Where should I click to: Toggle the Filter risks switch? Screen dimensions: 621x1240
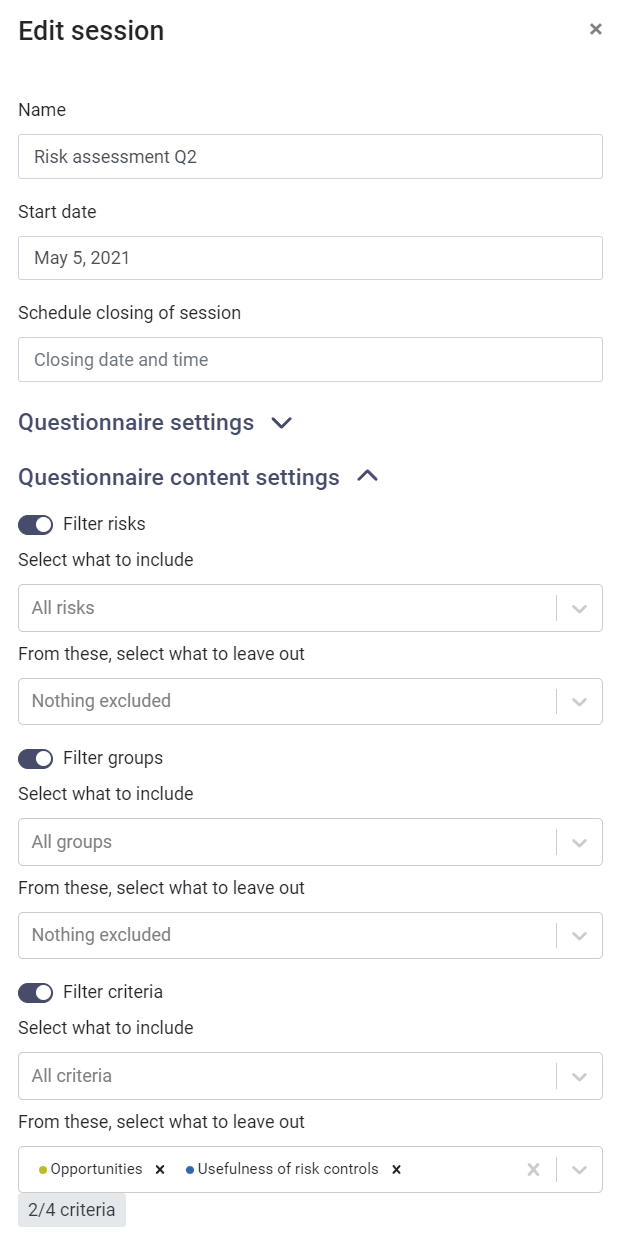(36, 524)
